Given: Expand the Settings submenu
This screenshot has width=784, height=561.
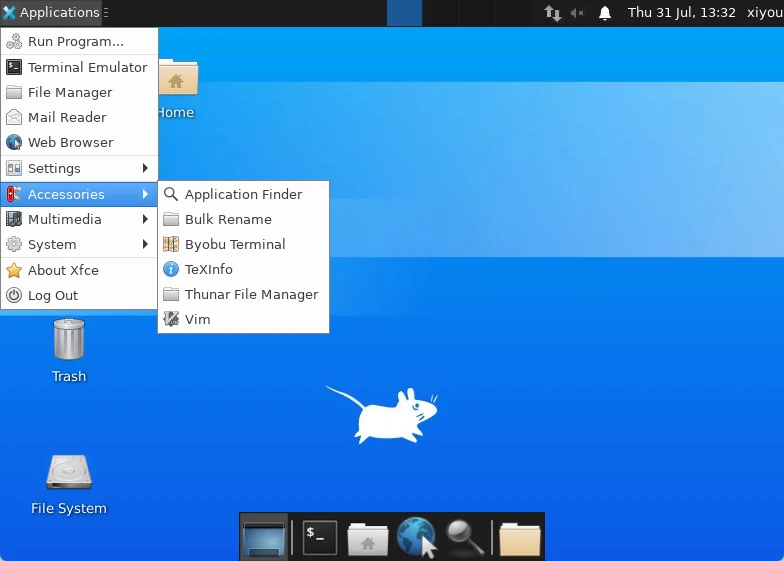Looking at the screenshot, I should [79, 168].
